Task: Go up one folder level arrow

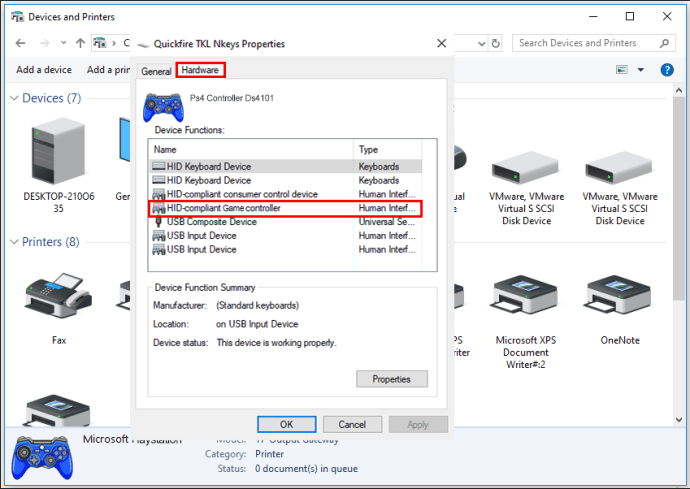Action: 80,43
